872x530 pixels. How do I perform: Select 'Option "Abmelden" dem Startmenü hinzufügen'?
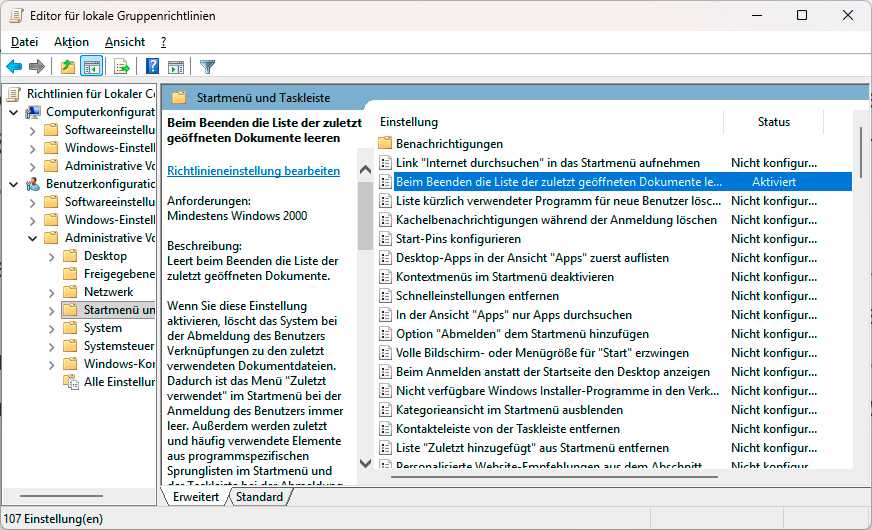[x=522, y=334]
